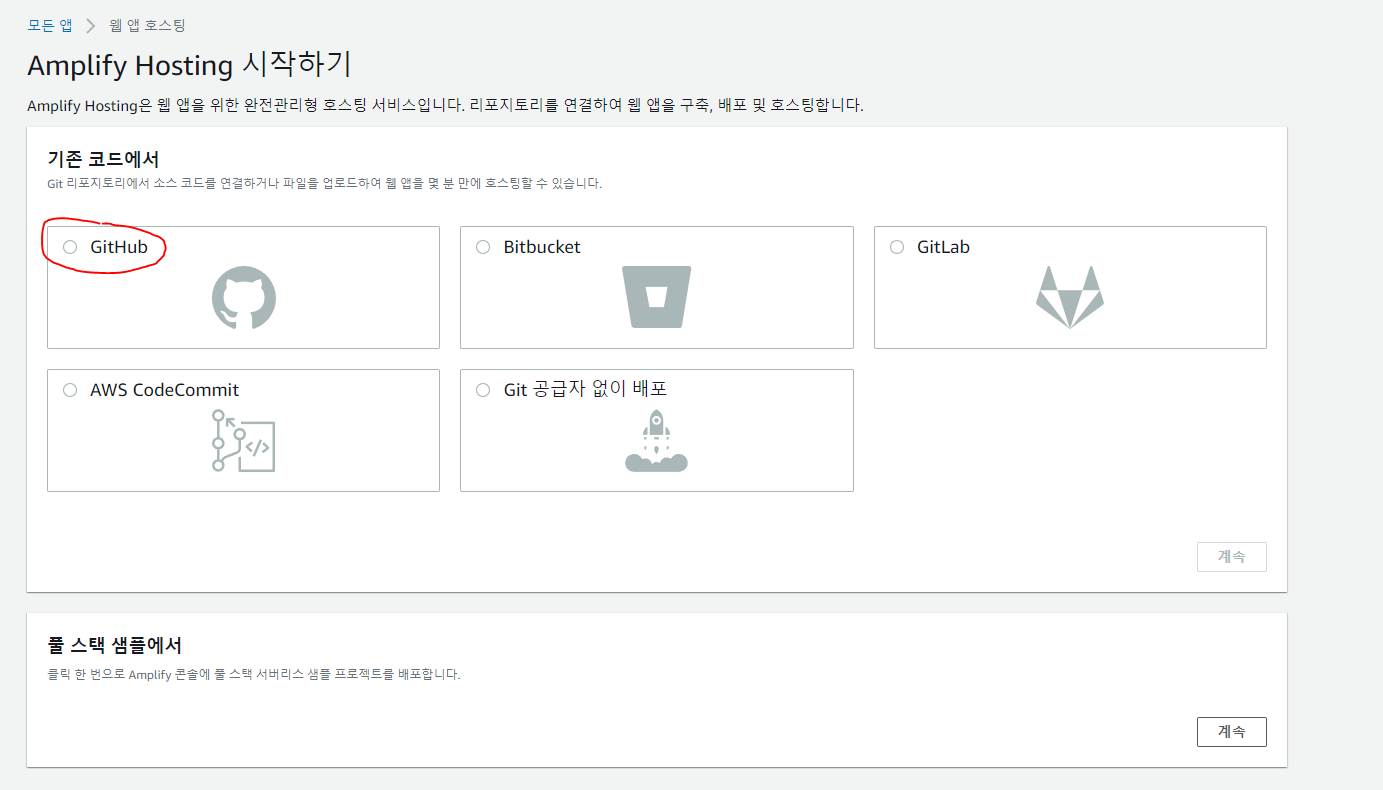Open the '모든 앱' breadcrumb link
This screenshot has width=1383, height=790.
coord(50,25)
